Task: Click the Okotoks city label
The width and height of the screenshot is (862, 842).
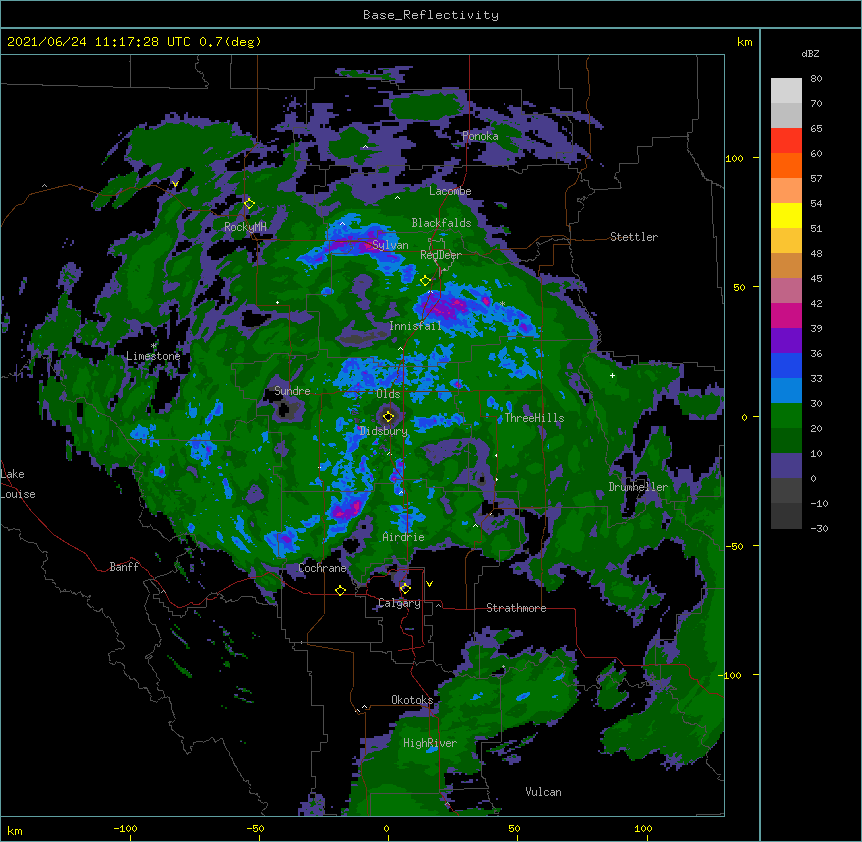Action: (412, 700)
